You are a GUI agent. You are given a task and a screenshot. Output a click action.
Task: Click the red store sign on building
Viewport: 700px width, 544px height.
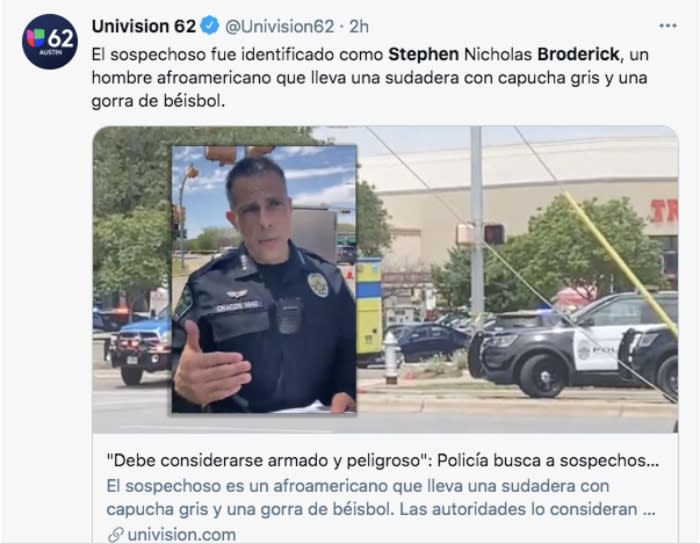664,211
